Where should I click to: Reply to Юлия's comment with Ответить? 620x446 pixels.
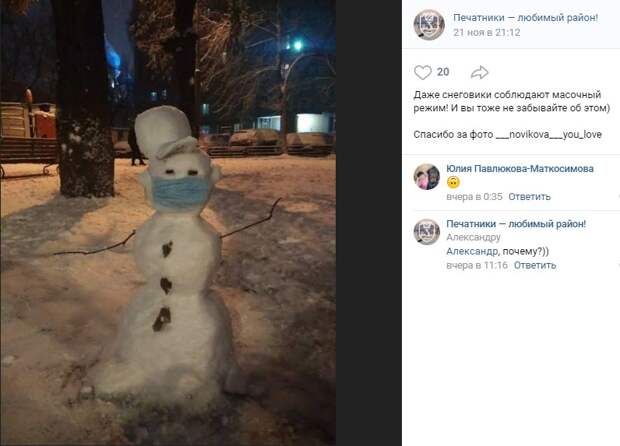[x=529, y=197]
